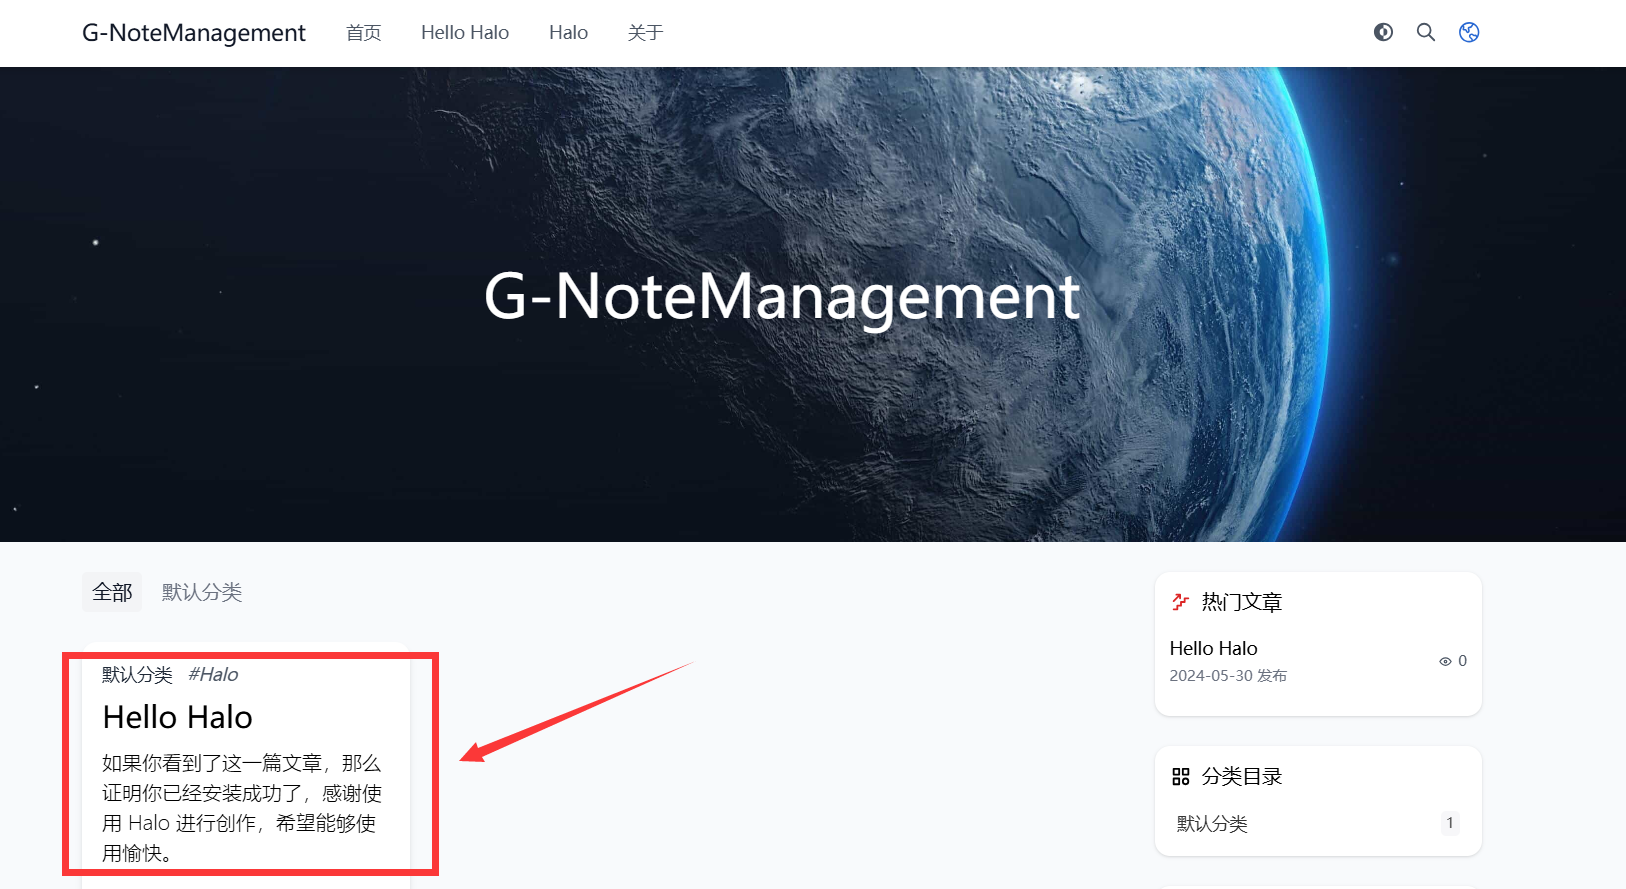Select the 全部 category tab
Viewport: 1626px width, 889px height.
pos(112,592)
